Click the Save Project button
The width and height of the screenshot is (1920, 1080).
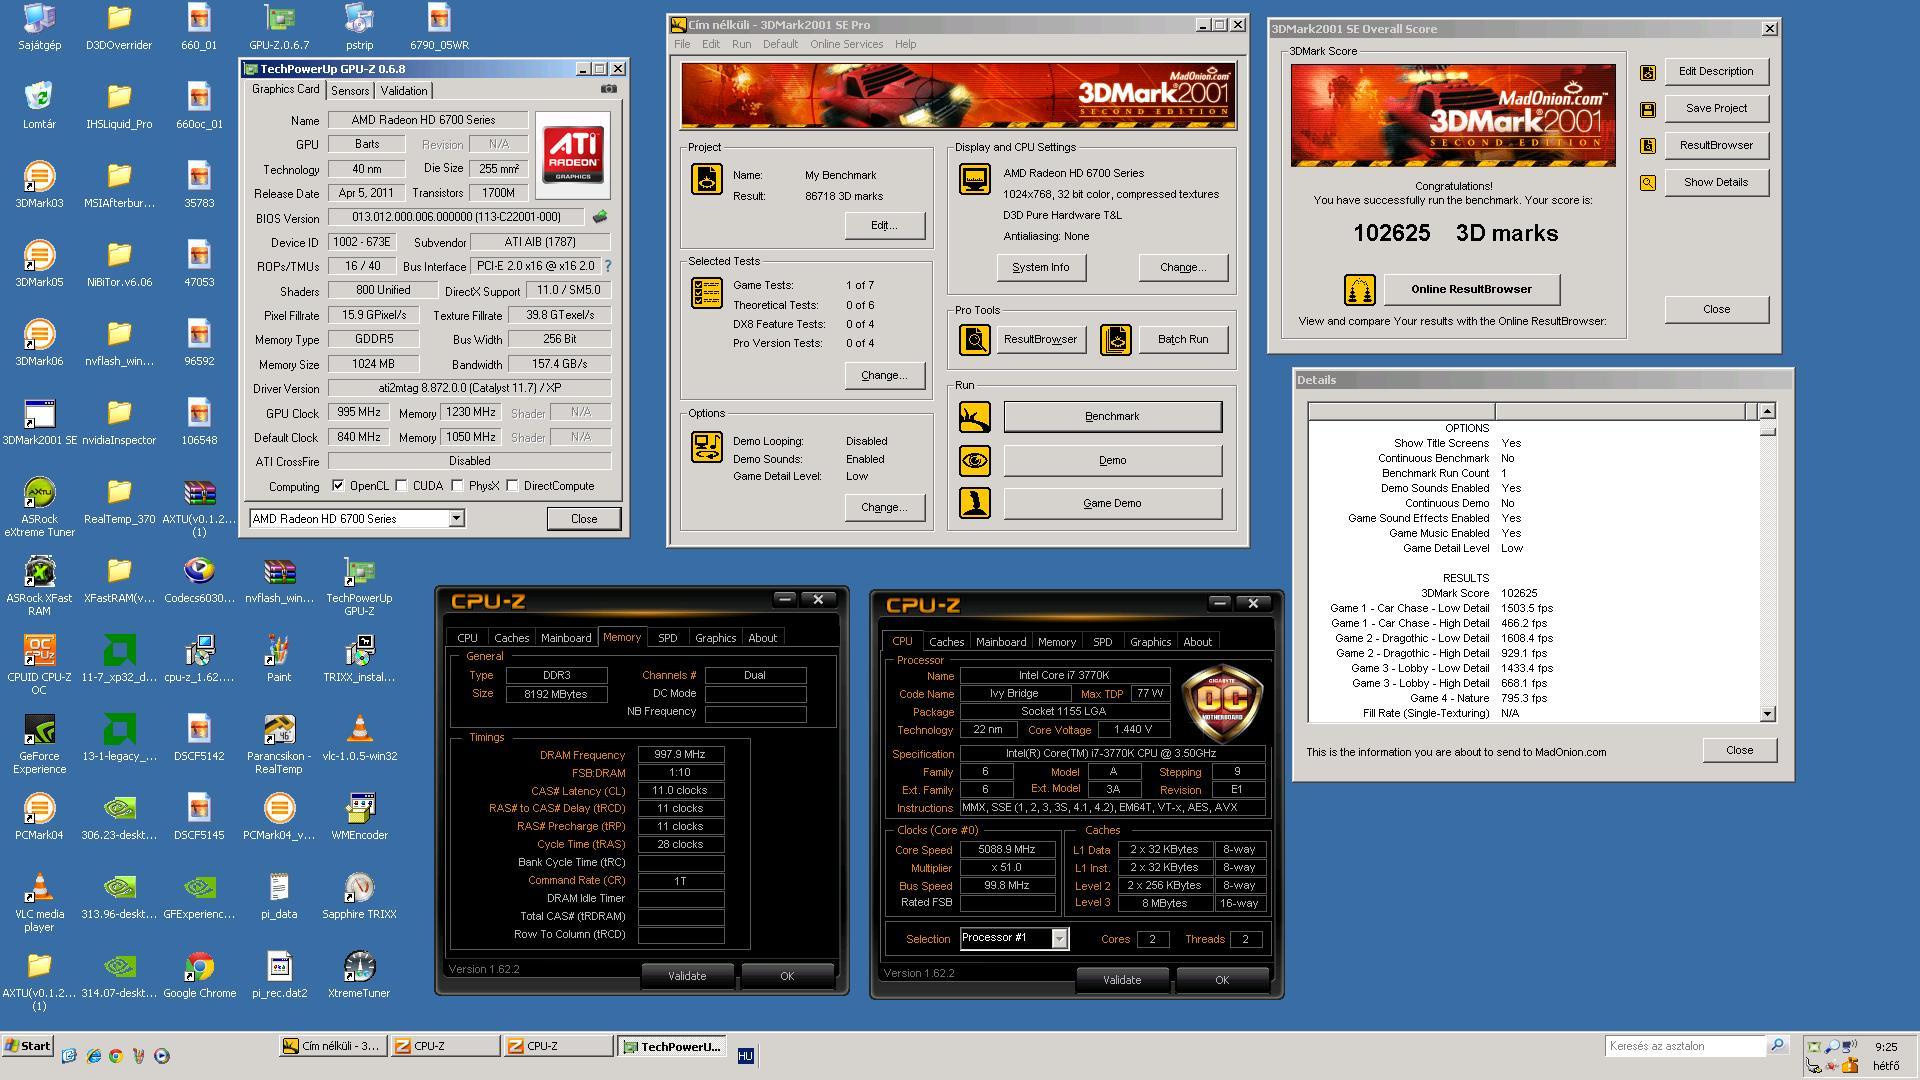[1716, 109]
